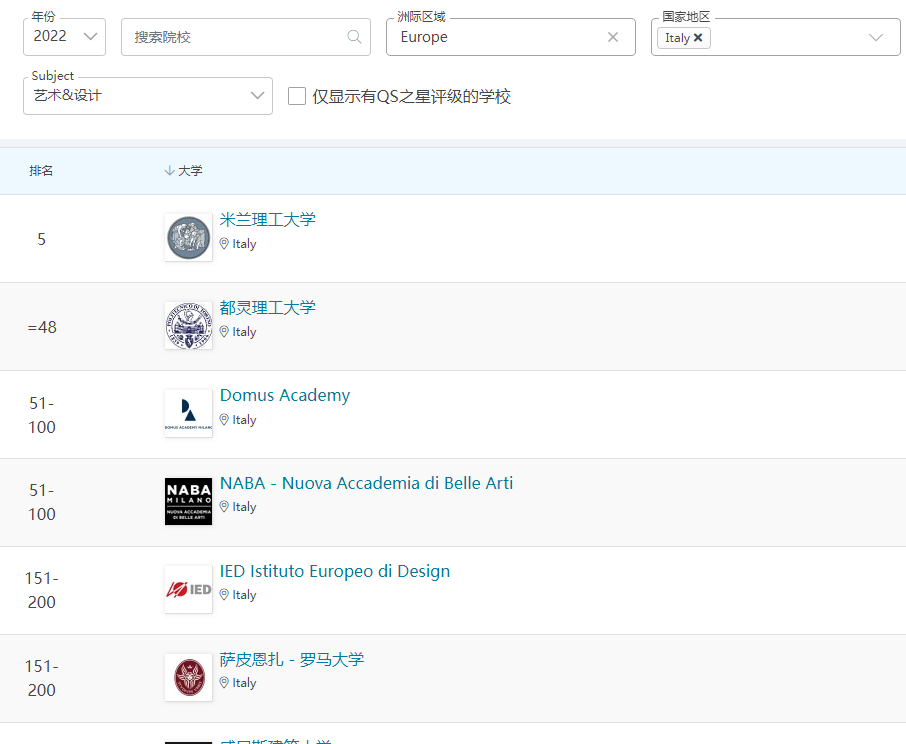The image size is (906, 744).
Task: Expand the country dropdown arrow
Action: (876, 38)
